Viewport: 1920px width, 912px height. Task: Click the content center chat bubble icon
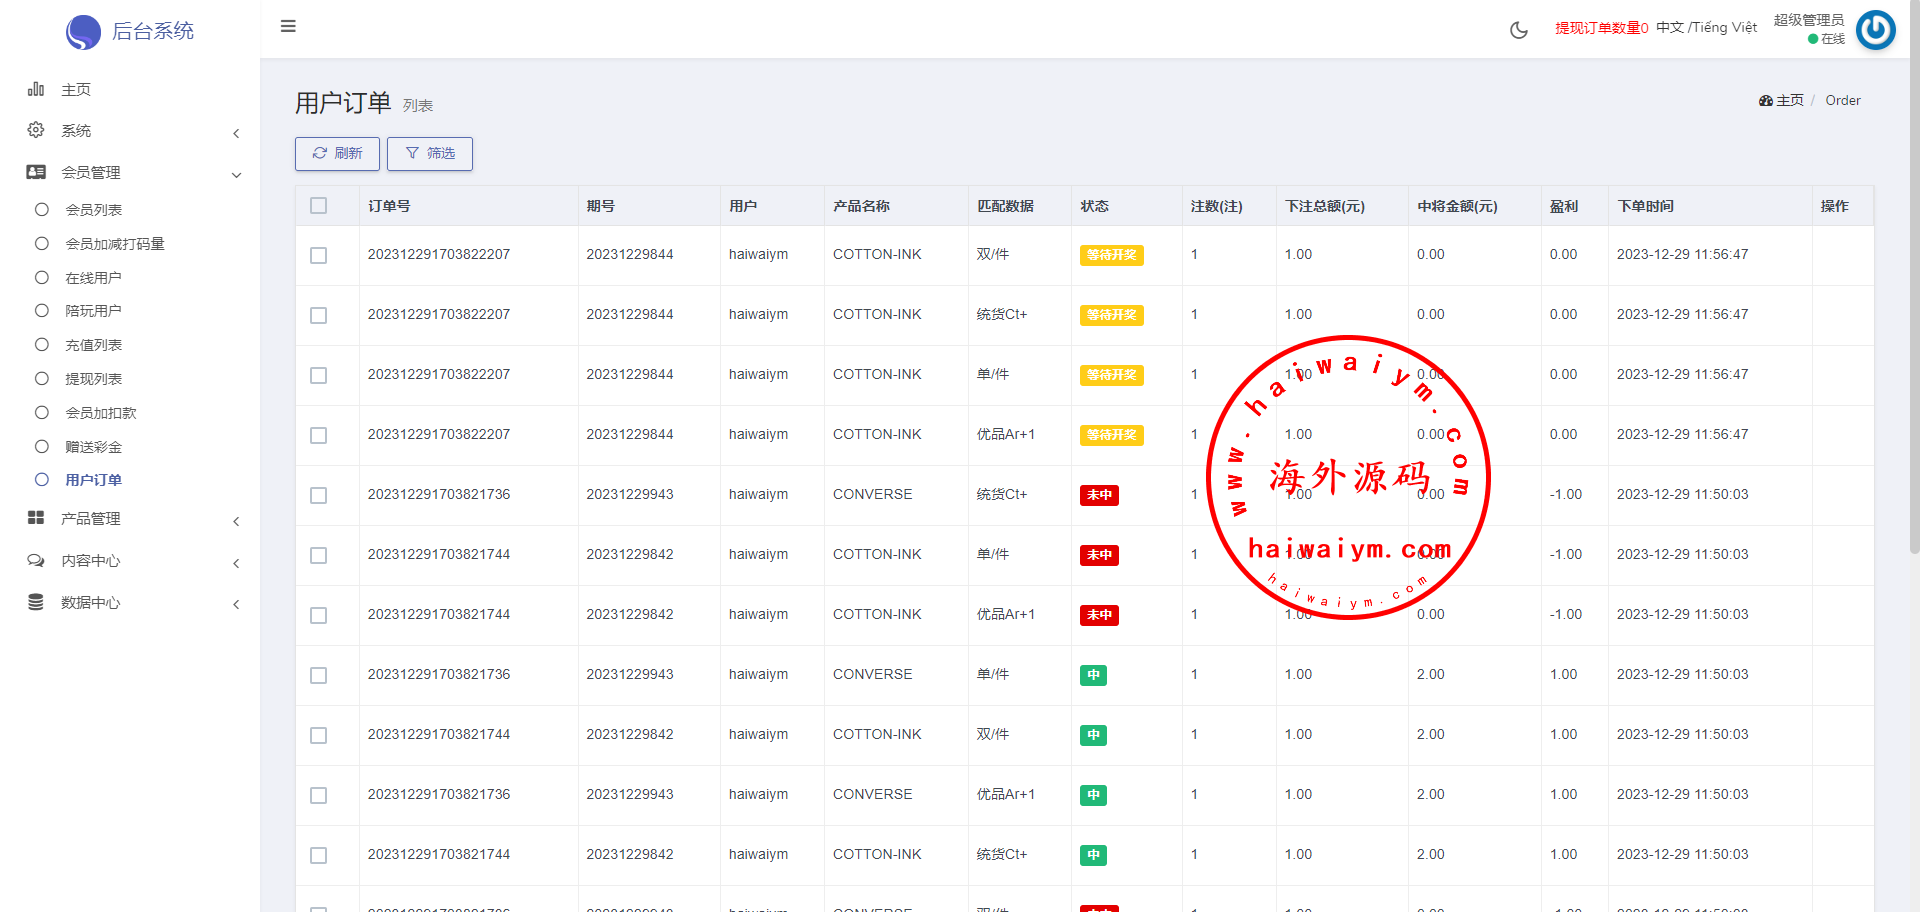[x=36, y=561]
